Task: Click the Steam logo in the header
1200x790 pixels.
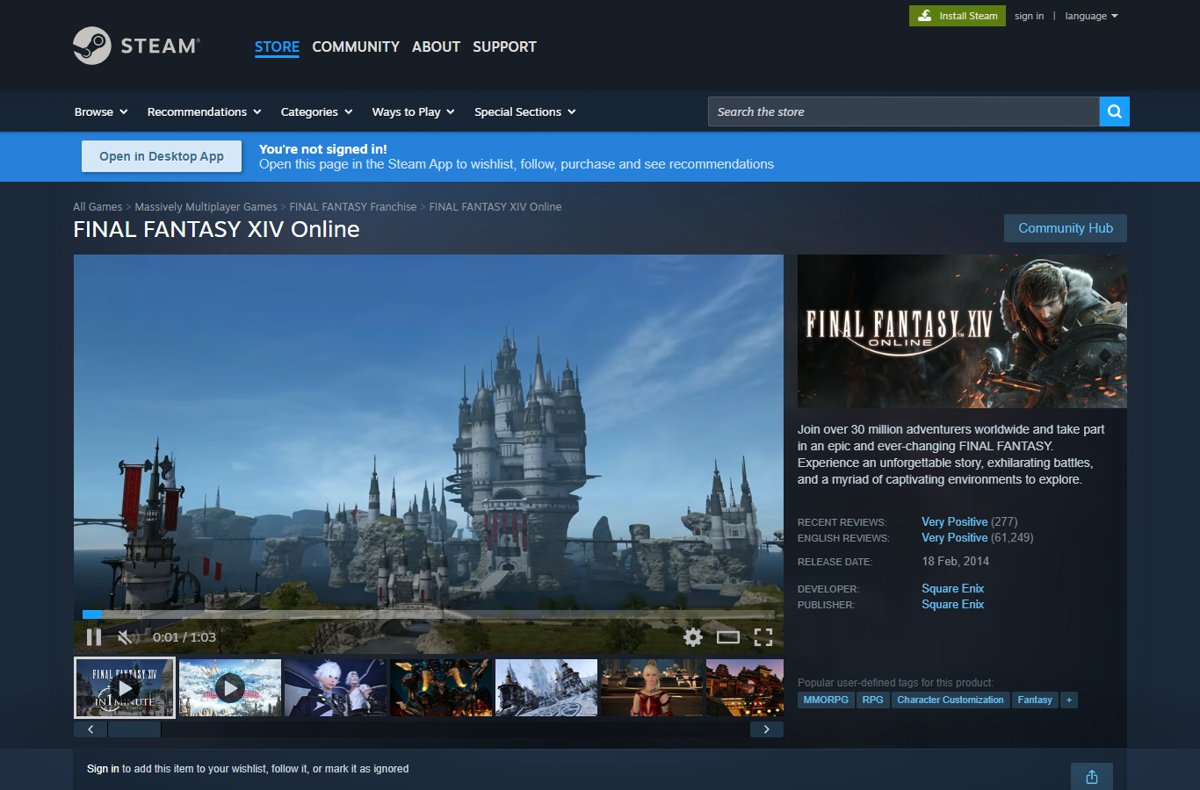Action: point(136,46)
